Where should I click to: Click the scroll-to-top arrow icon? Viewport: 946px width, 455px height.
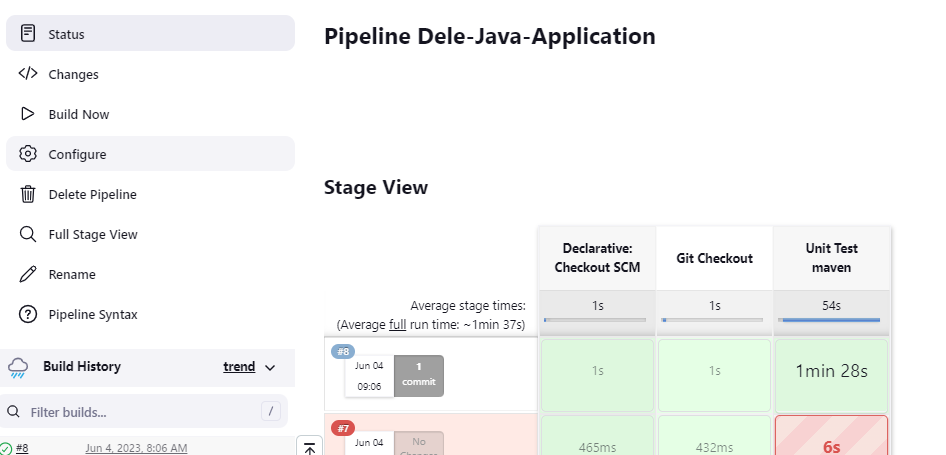309,448
